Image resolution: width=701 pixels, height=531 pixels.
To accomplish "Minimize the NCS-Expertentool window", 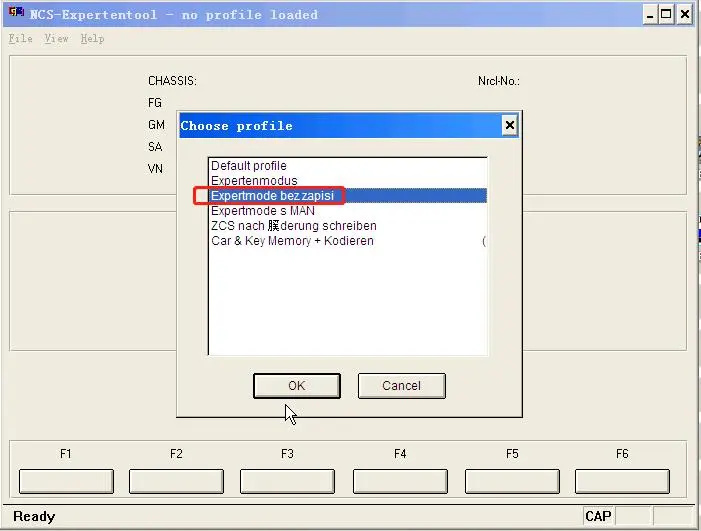I will [x=650, y=15].
